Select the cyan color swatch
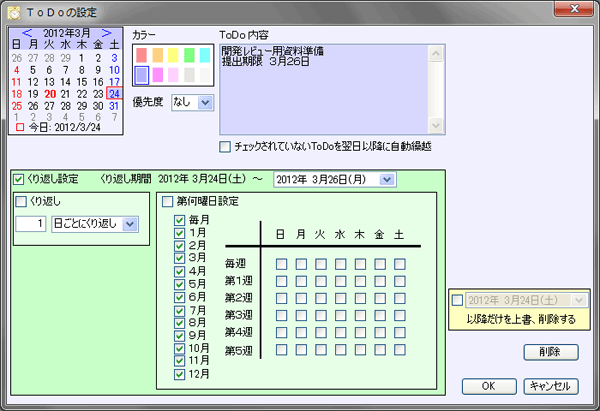Viewport: 600px width, 411px height. tap(205, 55)
